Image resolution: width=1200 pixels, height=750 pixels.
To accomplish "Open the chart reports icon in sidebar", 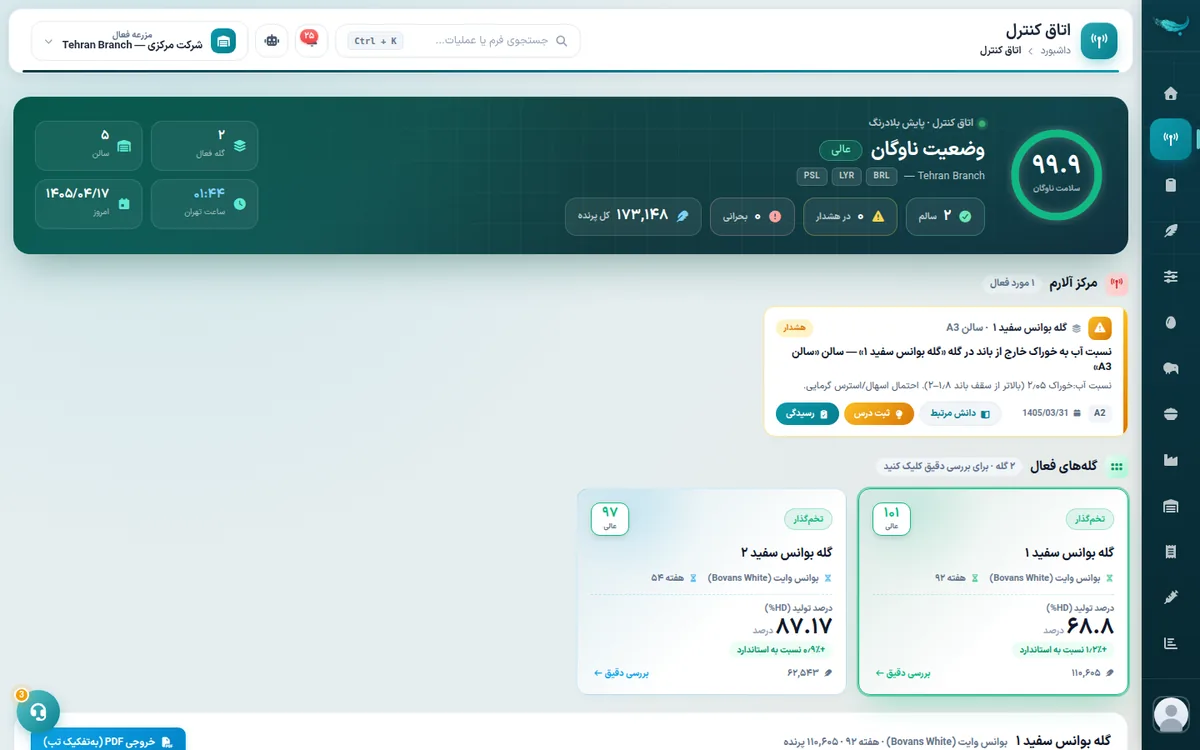I will click(1171, 643).
